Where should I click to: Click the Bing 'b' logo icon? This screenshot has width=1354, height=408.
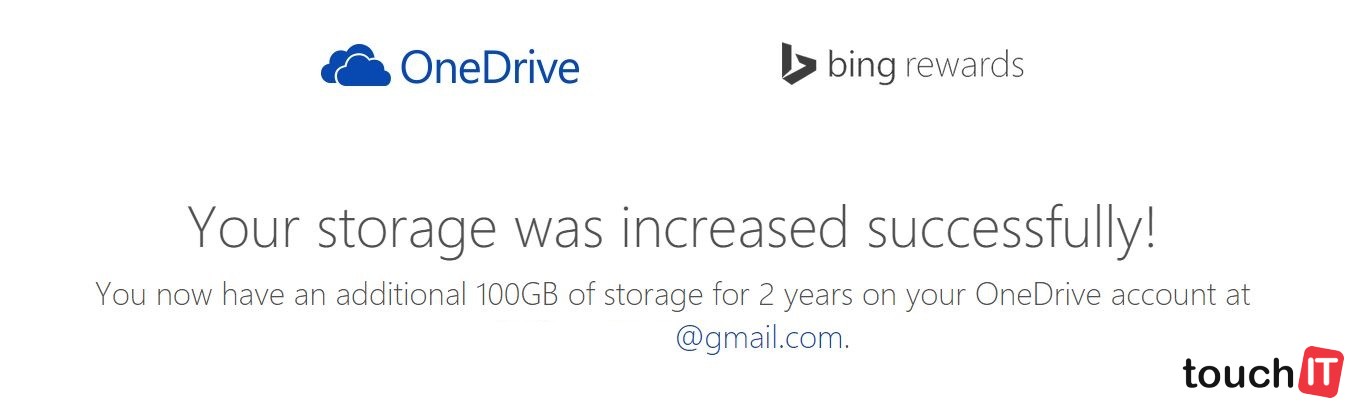point(798,64)
